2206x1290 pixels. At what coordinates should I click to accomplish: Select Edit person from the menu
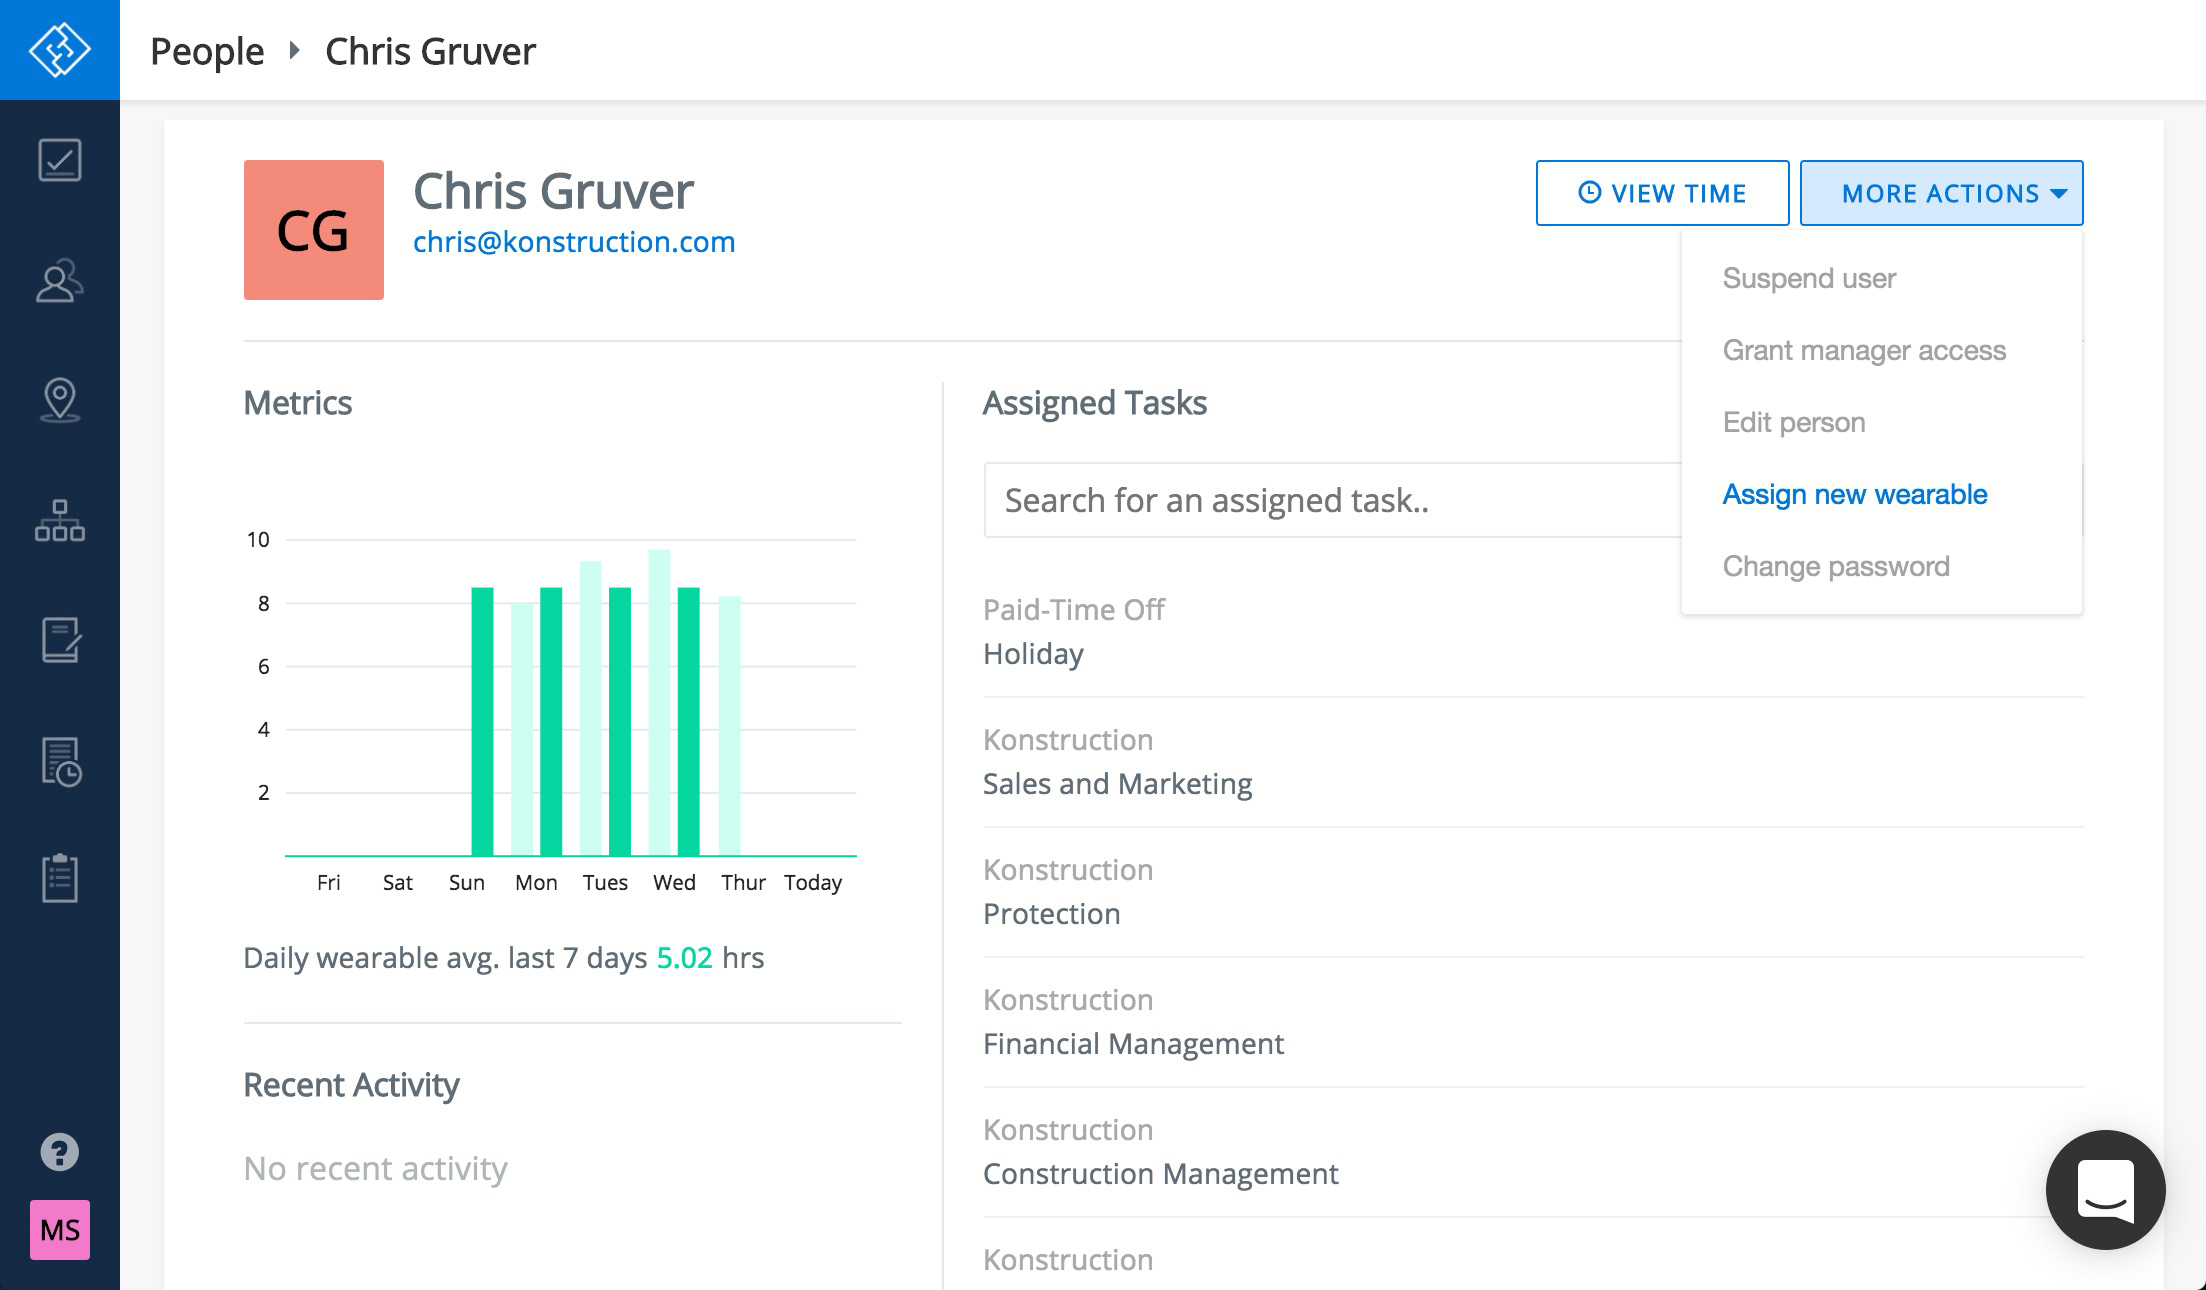1793,422
